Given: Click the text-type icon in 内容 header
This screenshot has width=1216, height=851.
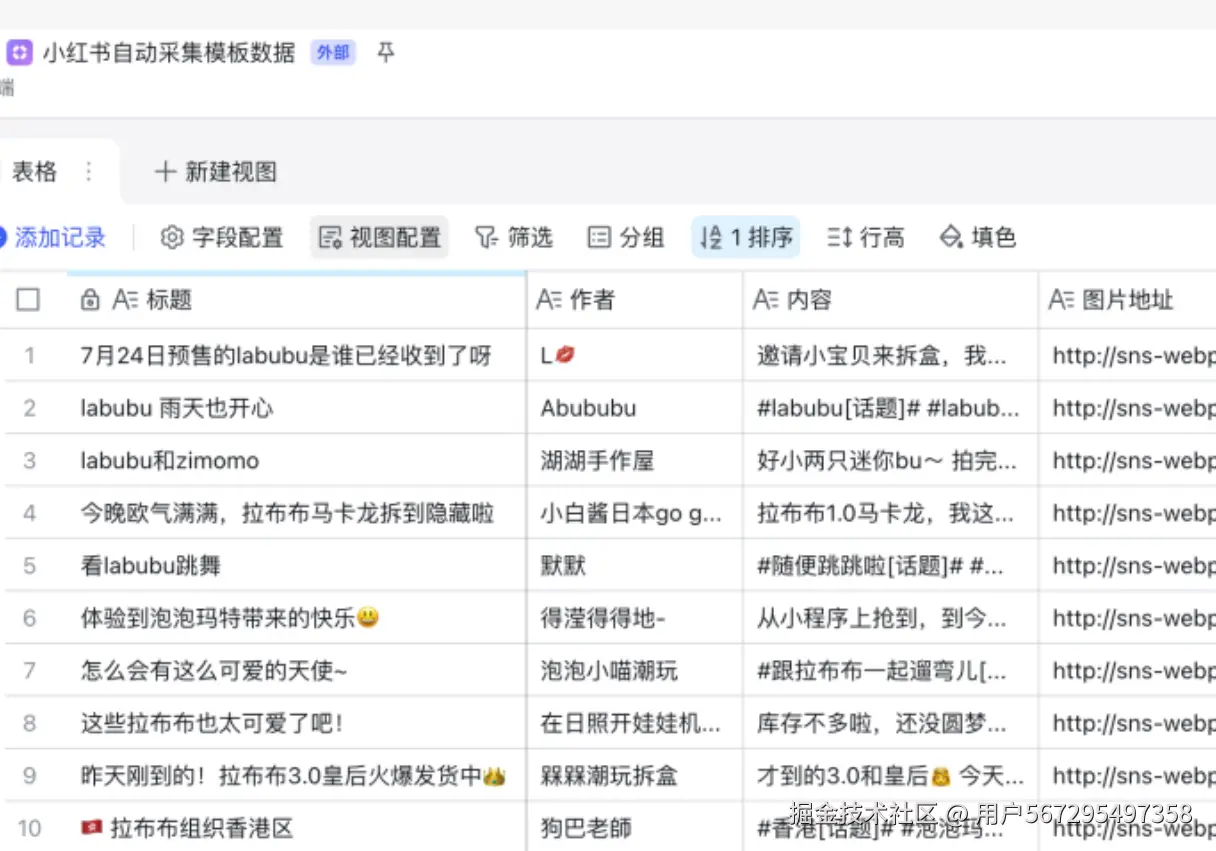Looking at the screenshot, I should [766, 299].
